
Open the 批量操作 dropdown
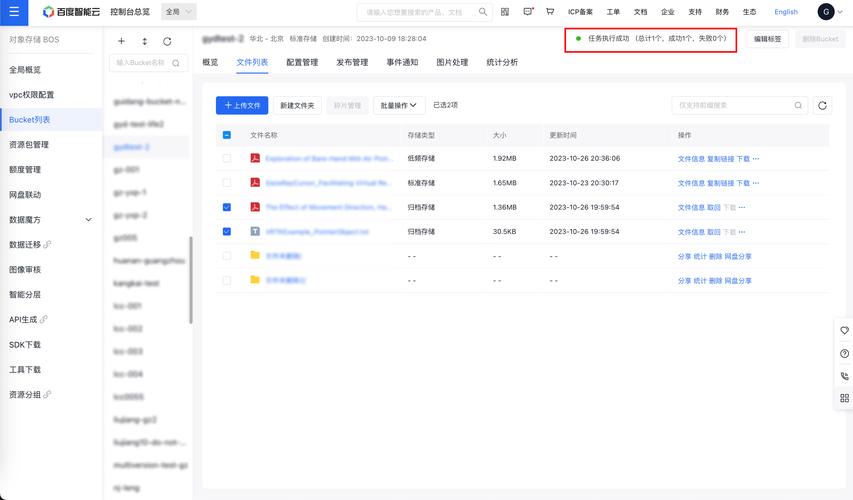(x=398, y=106)
